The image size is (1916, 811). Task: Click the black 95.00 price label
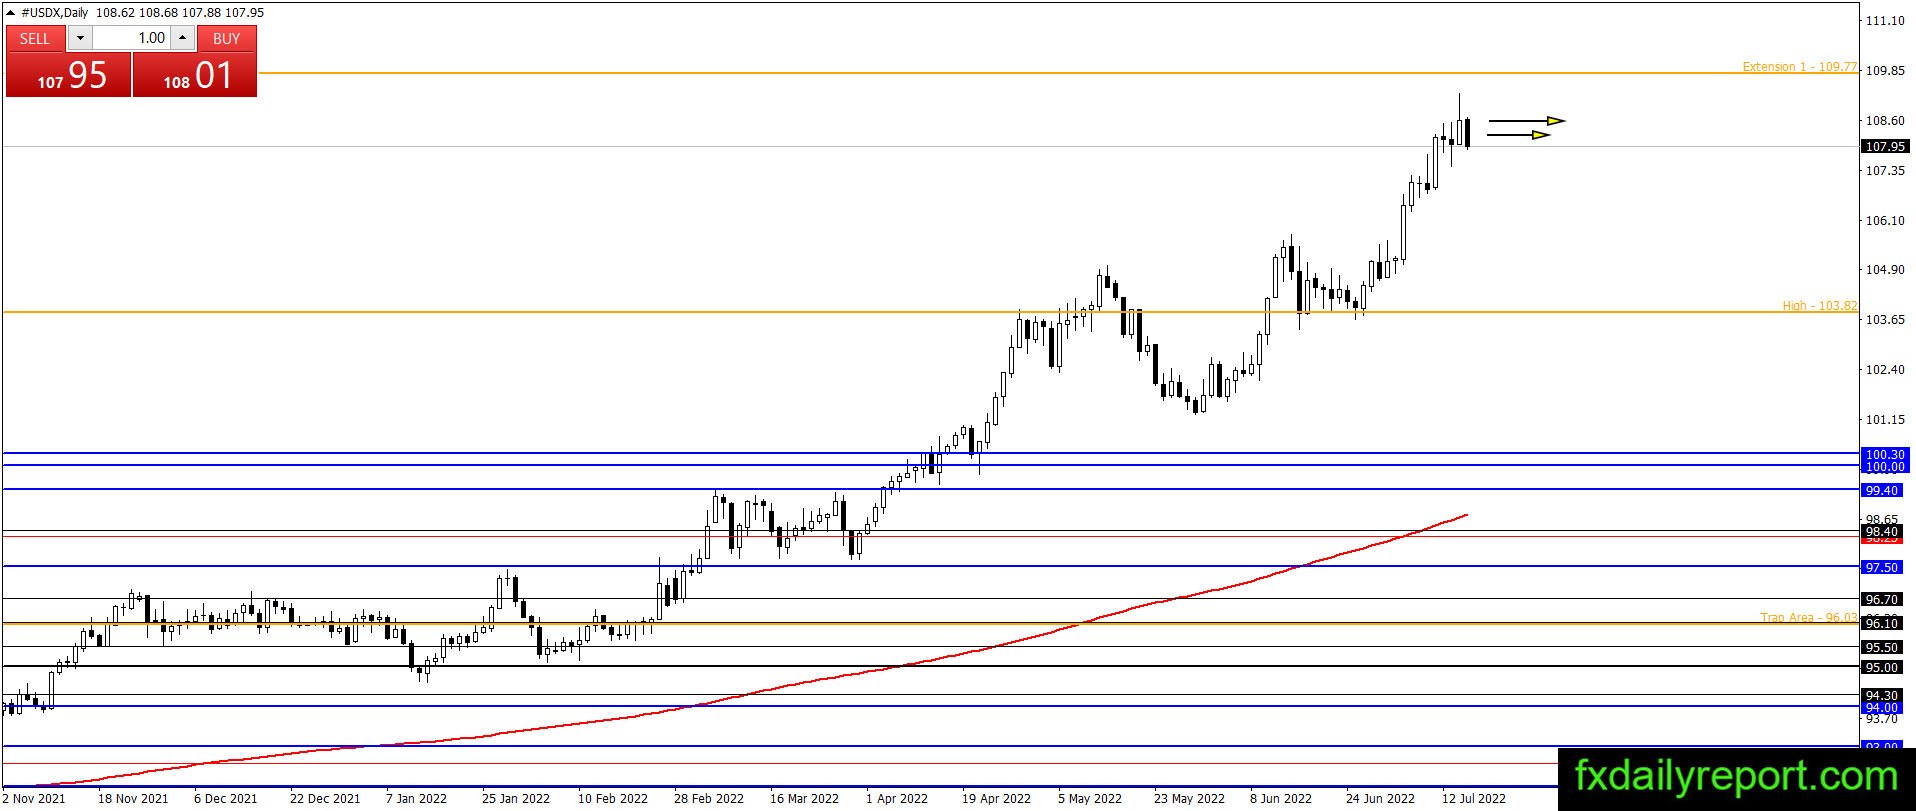coord(1882,667)
